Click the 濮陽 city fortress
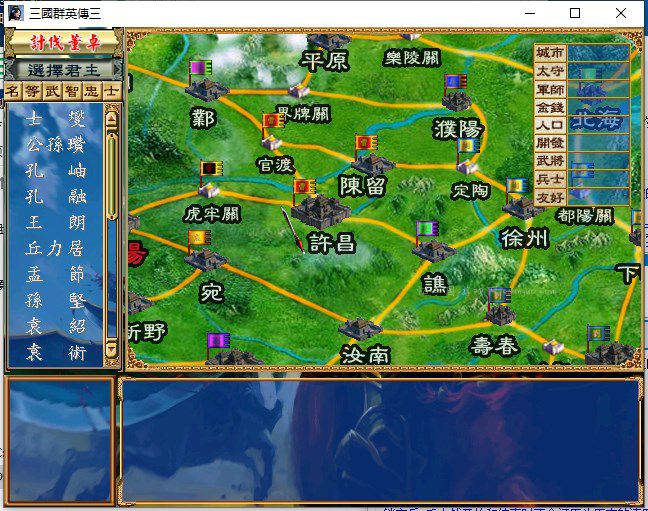 pos(457,101)
